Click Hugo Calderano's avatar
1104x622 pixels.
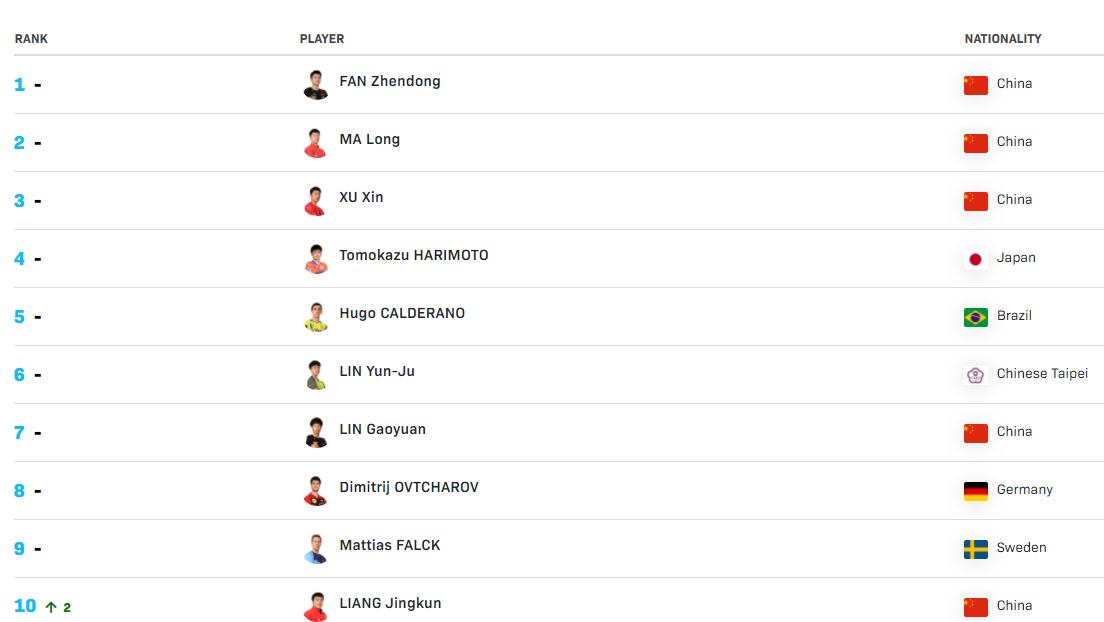316,316
